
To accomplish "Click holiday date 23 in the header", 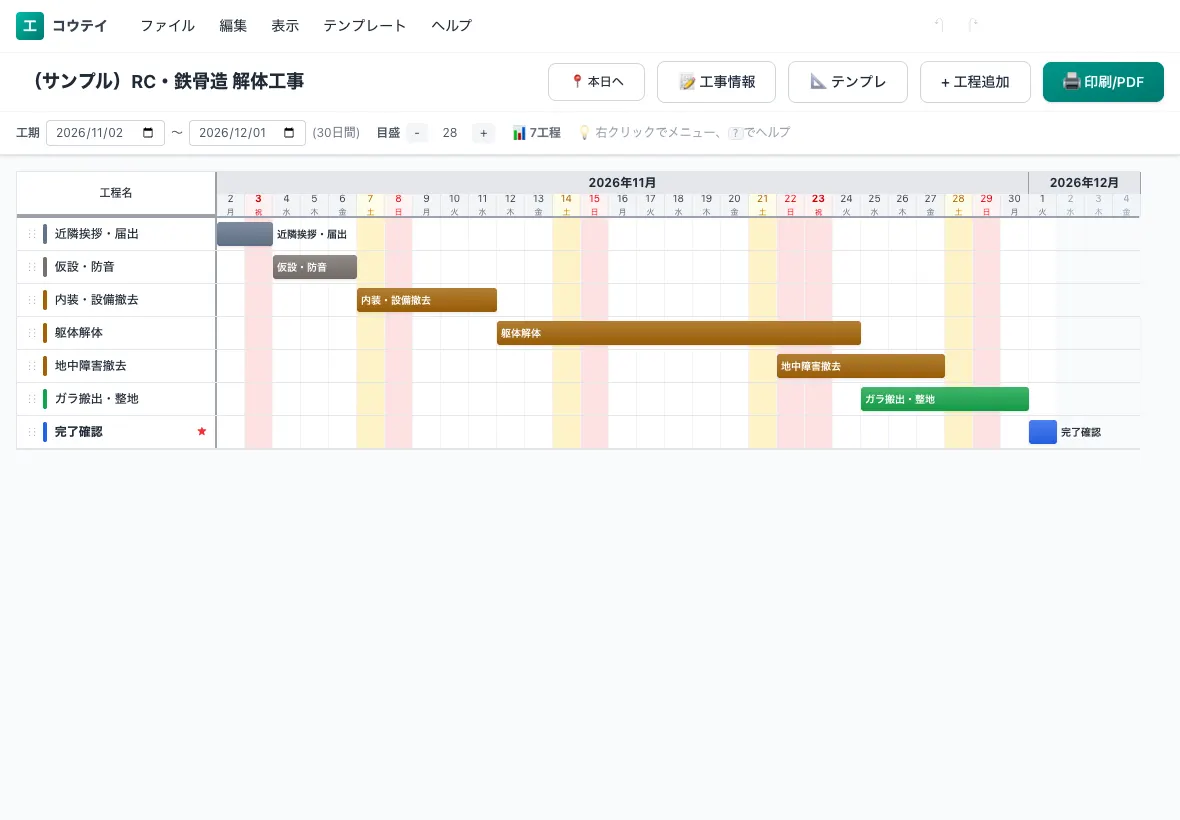I will [818, 205].
